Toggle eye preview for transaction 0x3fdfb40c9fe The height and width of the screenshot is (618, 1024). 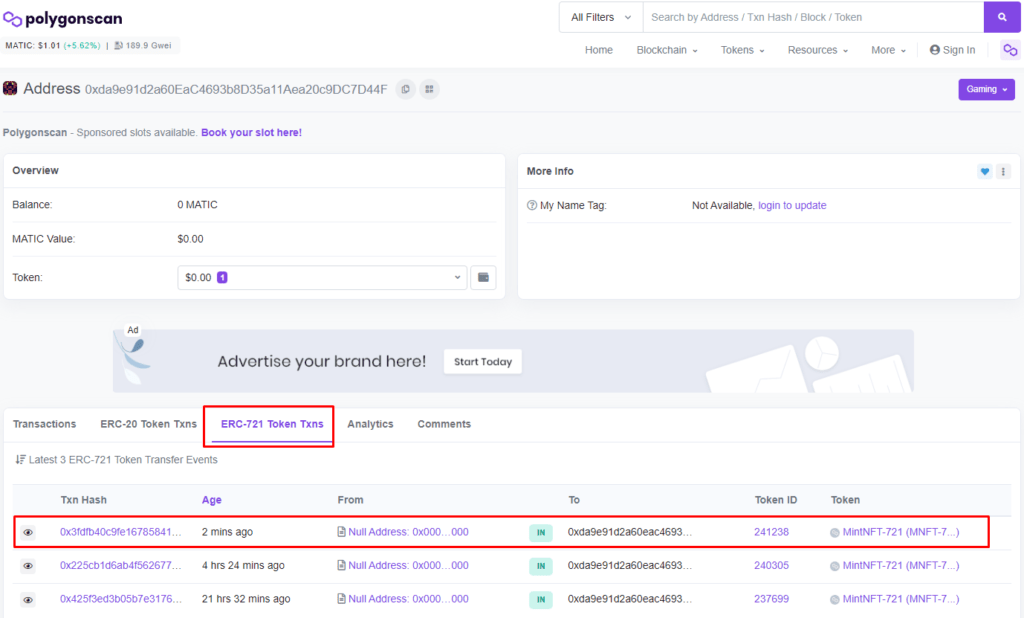point(28,533)
